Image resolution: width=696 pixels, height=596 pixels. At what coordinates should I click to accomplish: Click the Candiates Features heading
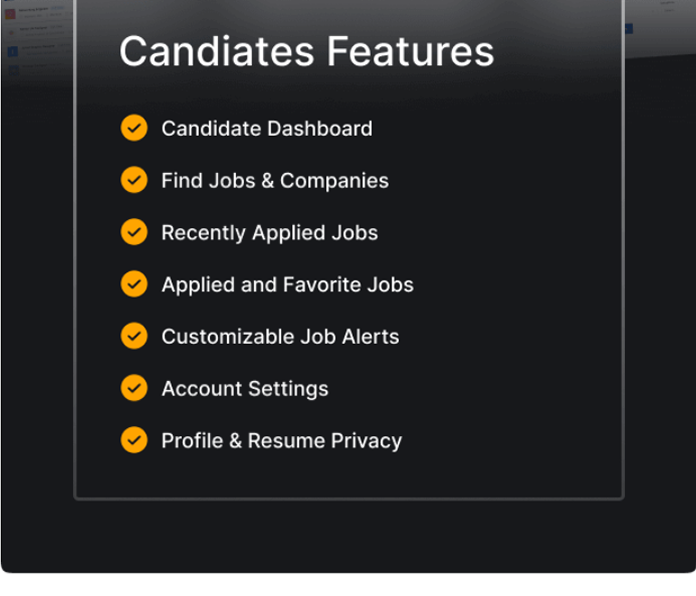click(x=306, y=51)
